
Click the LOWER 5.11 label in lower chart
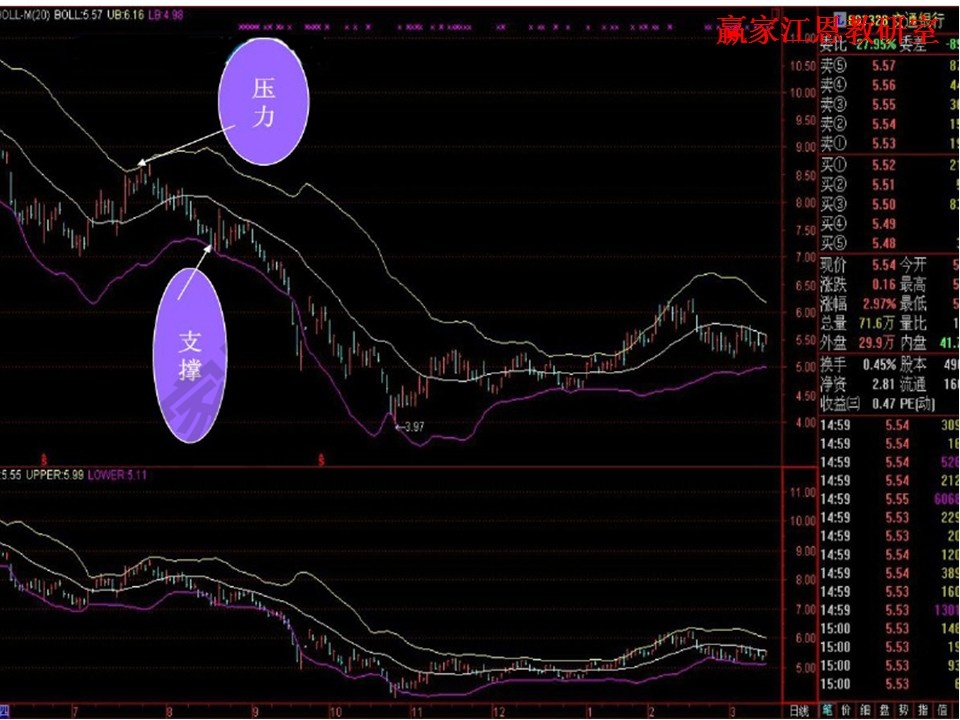[x=116, y=473]
